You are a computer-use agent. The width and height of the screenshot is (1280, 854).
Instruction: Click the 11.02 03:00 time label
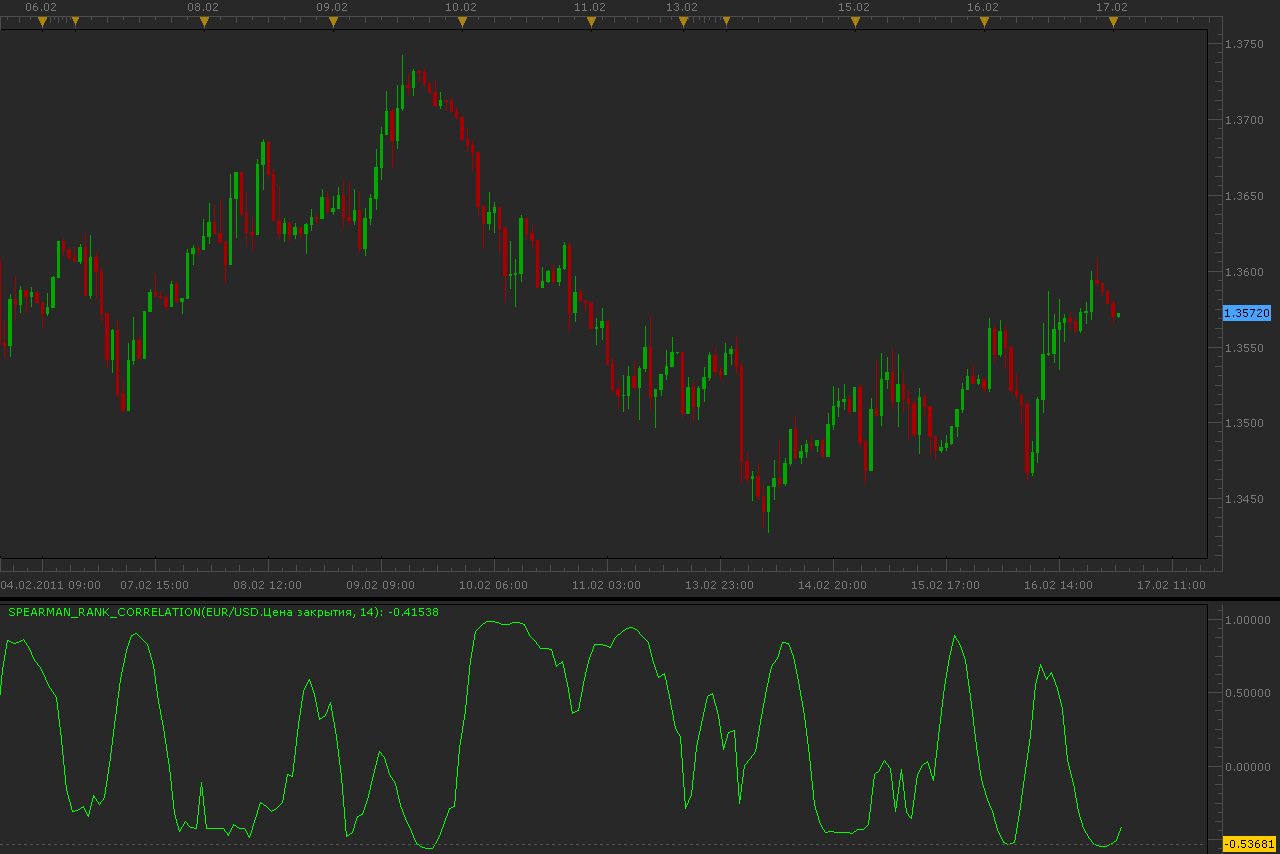(x=607, y=585)
